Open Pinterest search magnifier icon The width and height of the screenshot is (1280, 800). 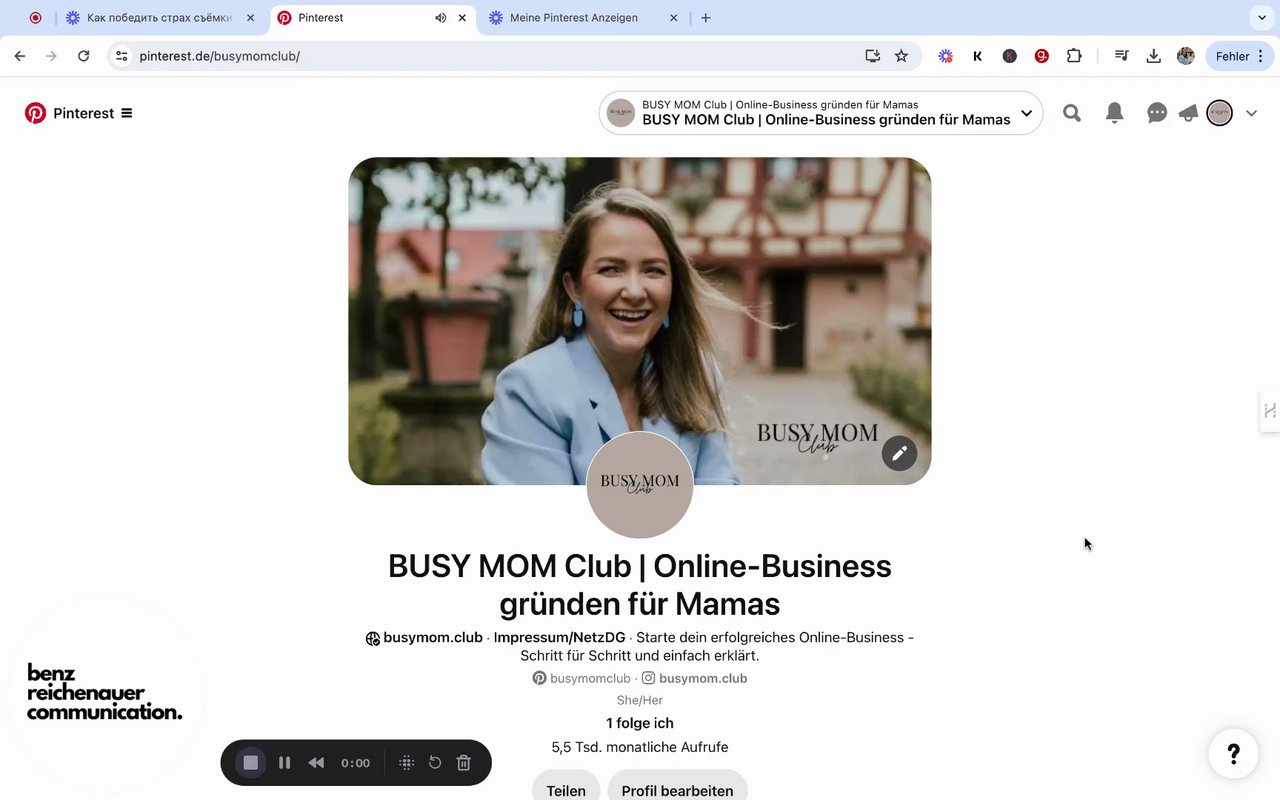[x=1072, y=113]
